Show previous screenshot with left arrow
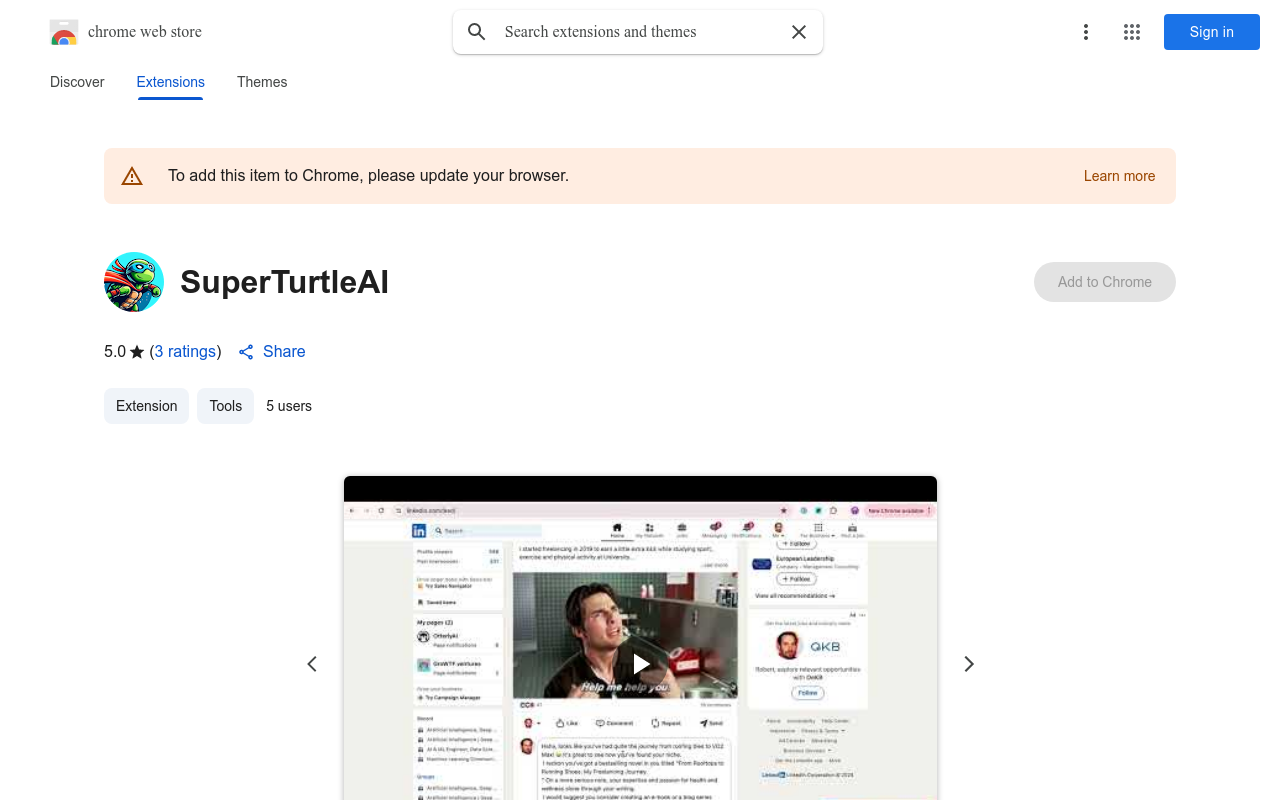Viewport: 1280px width, 800px height. tap(312, 664)
